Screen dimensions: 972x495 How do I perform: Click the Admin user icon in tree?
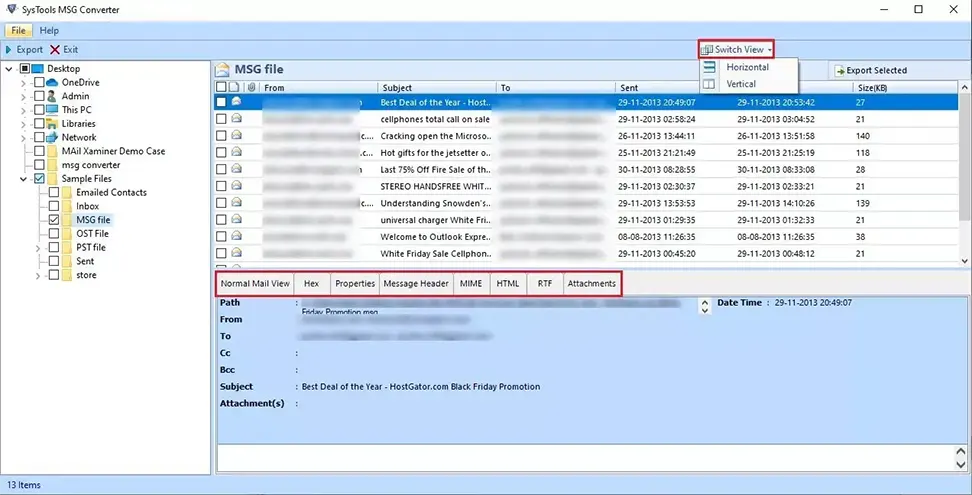point(52,96)
